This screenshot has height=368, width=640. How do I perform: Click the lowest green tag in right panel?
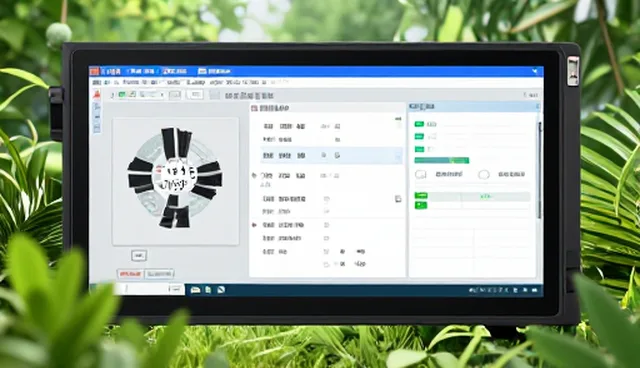(421, 205)
